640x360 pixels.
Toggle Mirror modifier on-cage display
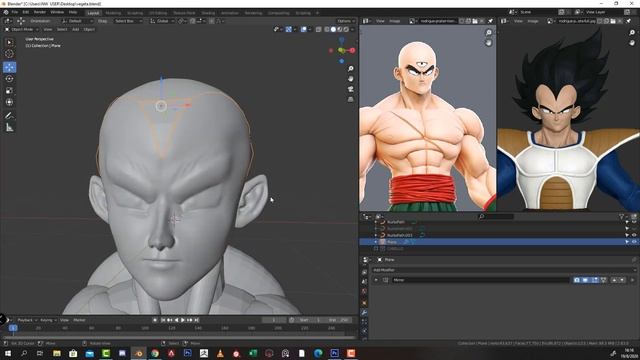click(603, 280)
